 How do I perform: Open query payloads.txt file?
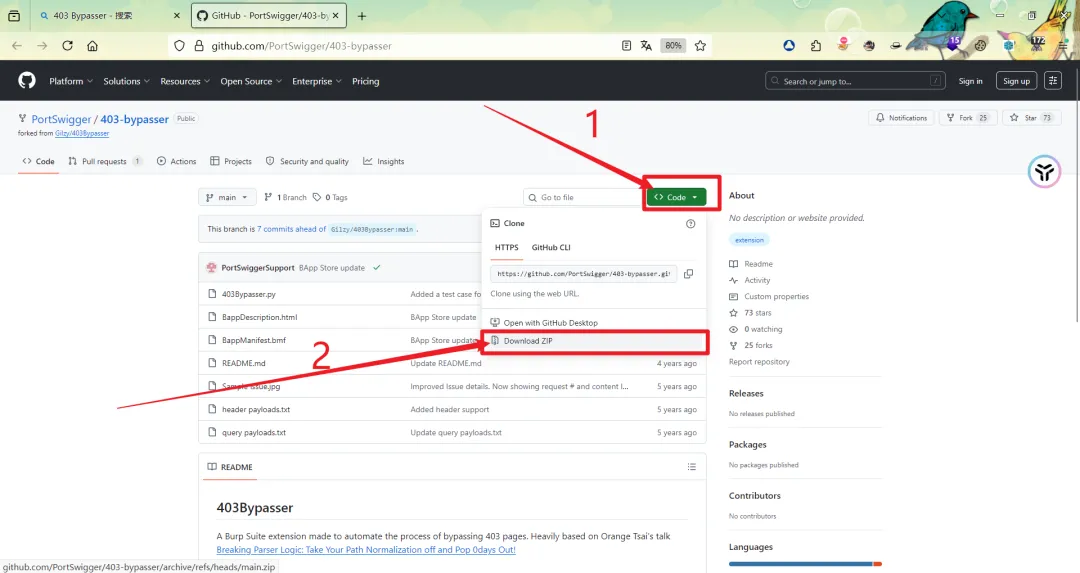pos(253,433)
